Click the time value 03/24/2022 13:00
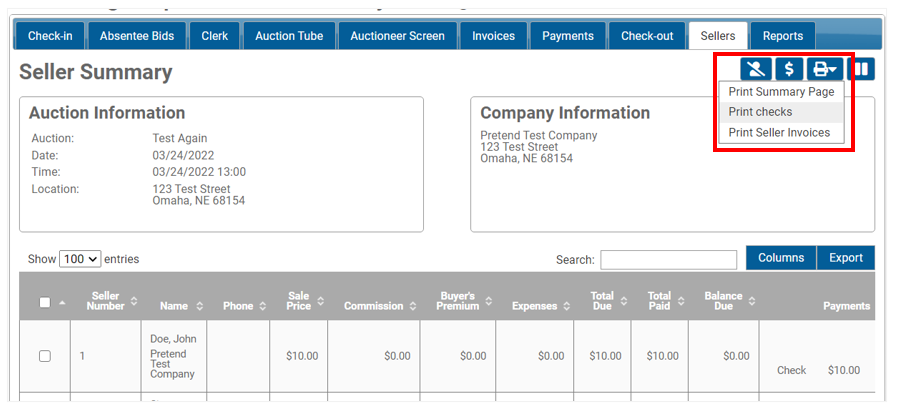The height and width of the screenshot is (413, 897). click(x=199, y=172)
